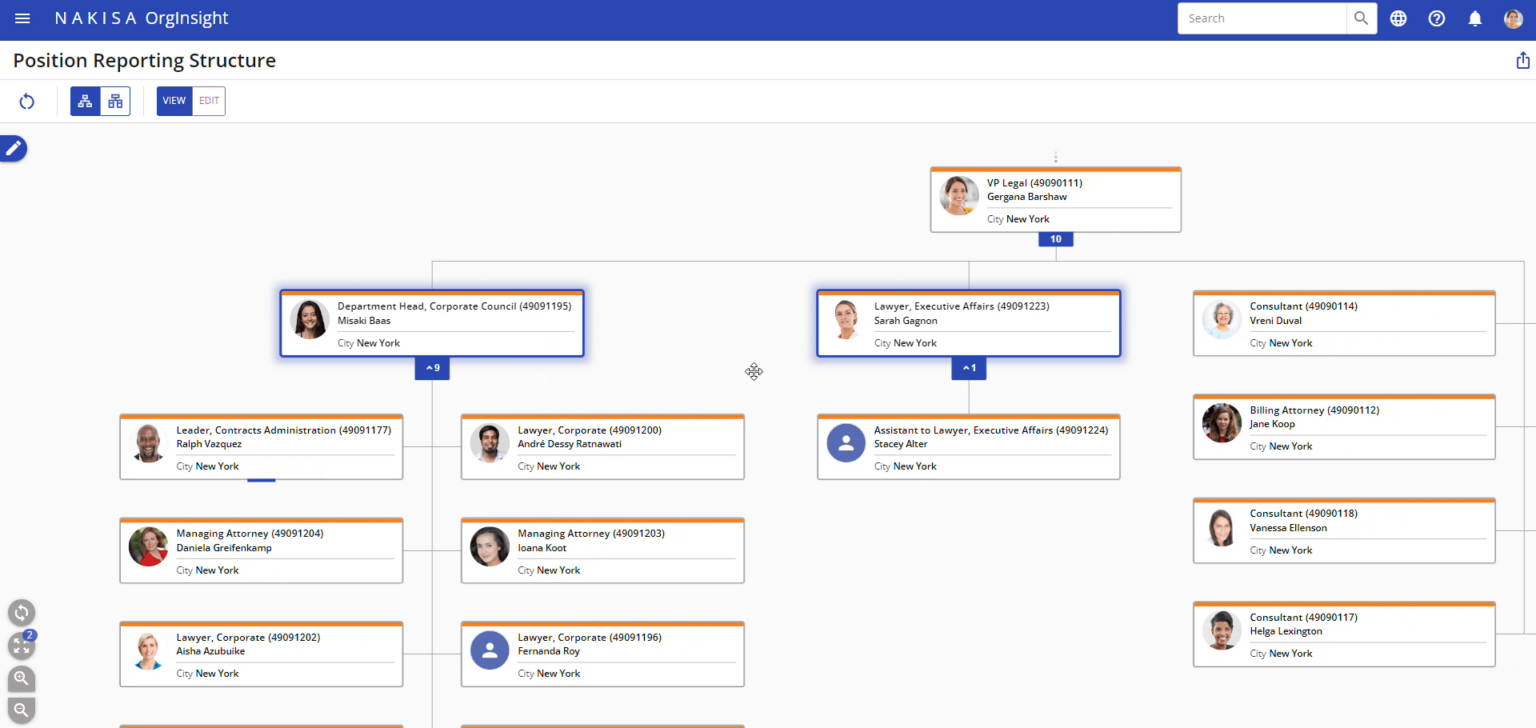Toggle the vertical tree layout icon
Image resolution: width=1536 pixels, height=728 pixels.
coord(85,101)
